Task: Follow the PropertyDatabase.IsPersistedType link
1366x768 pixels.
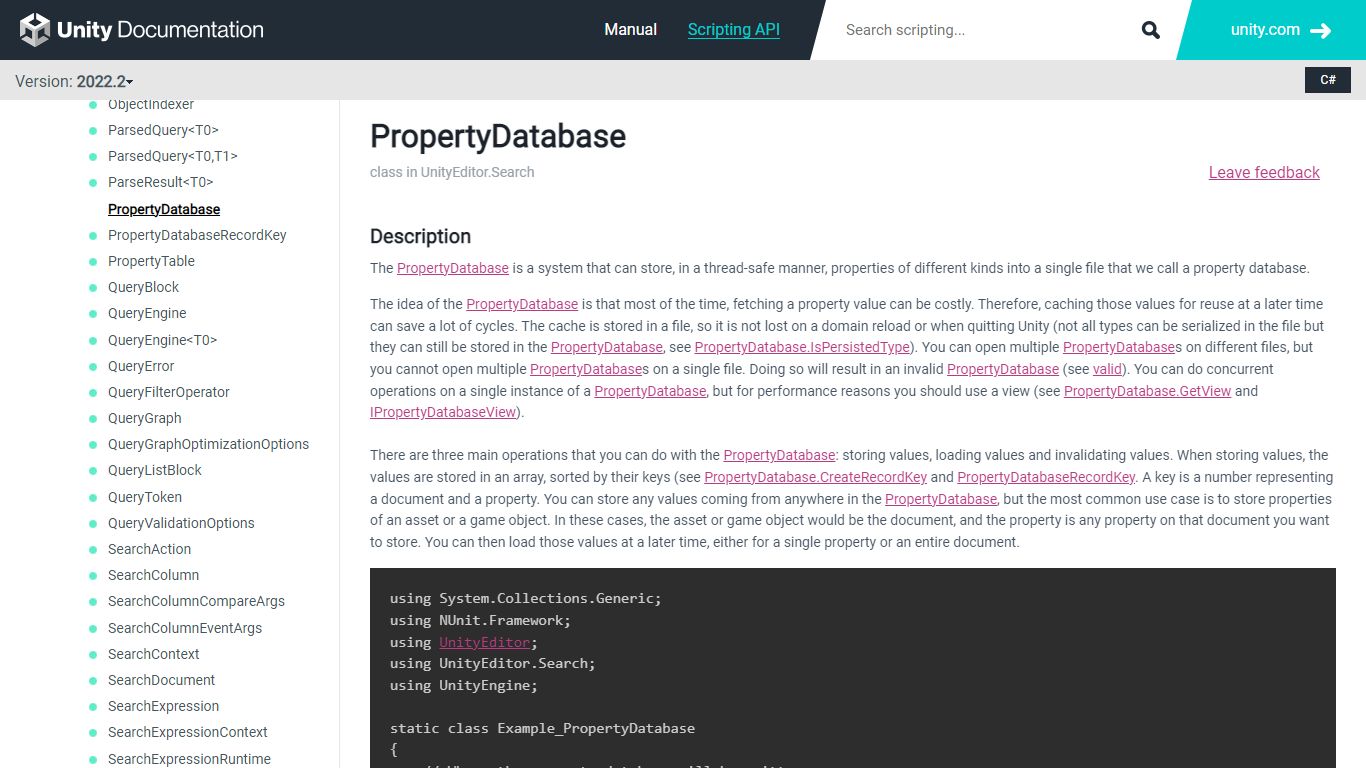Action: 802,347
